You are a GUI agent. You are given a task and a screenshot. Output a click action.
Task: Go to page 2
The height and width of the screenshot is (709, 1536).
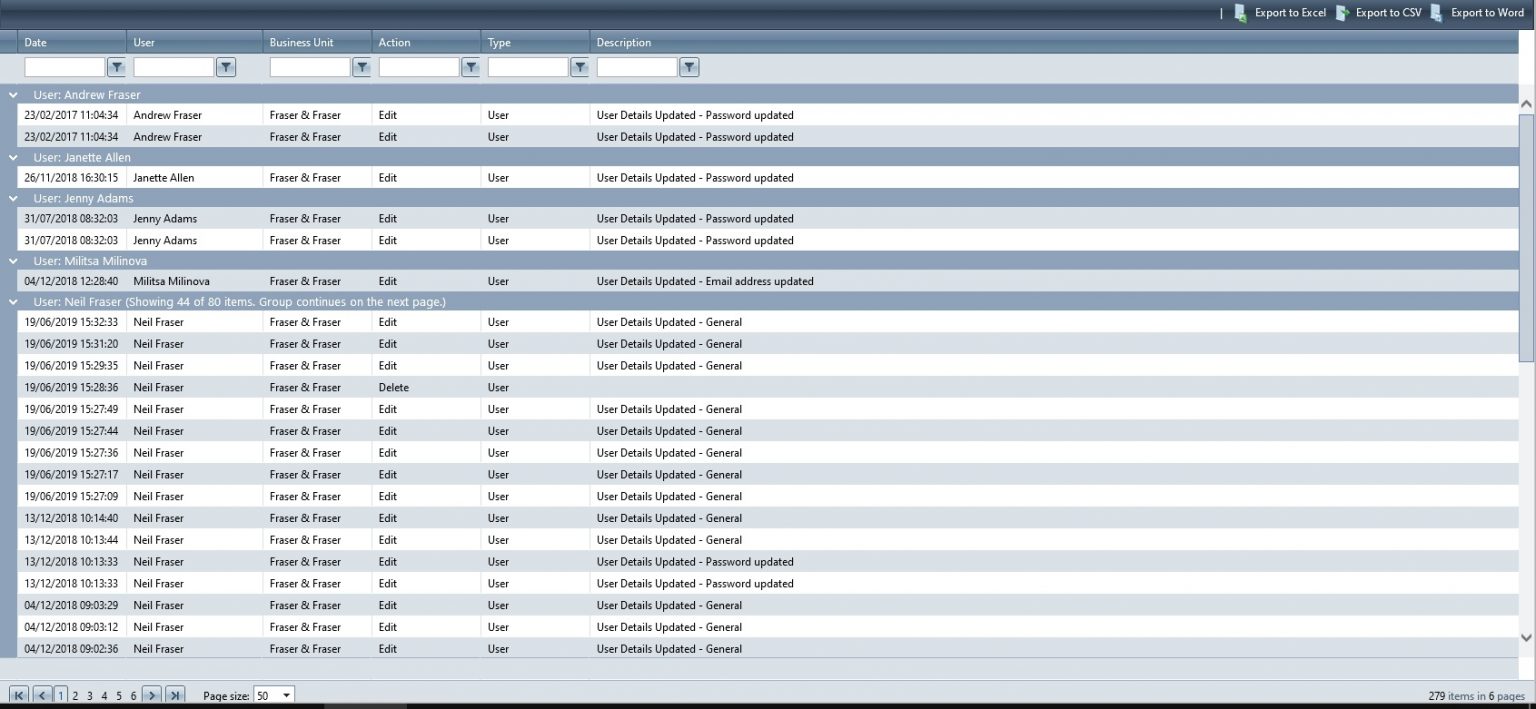click(75, 696)
